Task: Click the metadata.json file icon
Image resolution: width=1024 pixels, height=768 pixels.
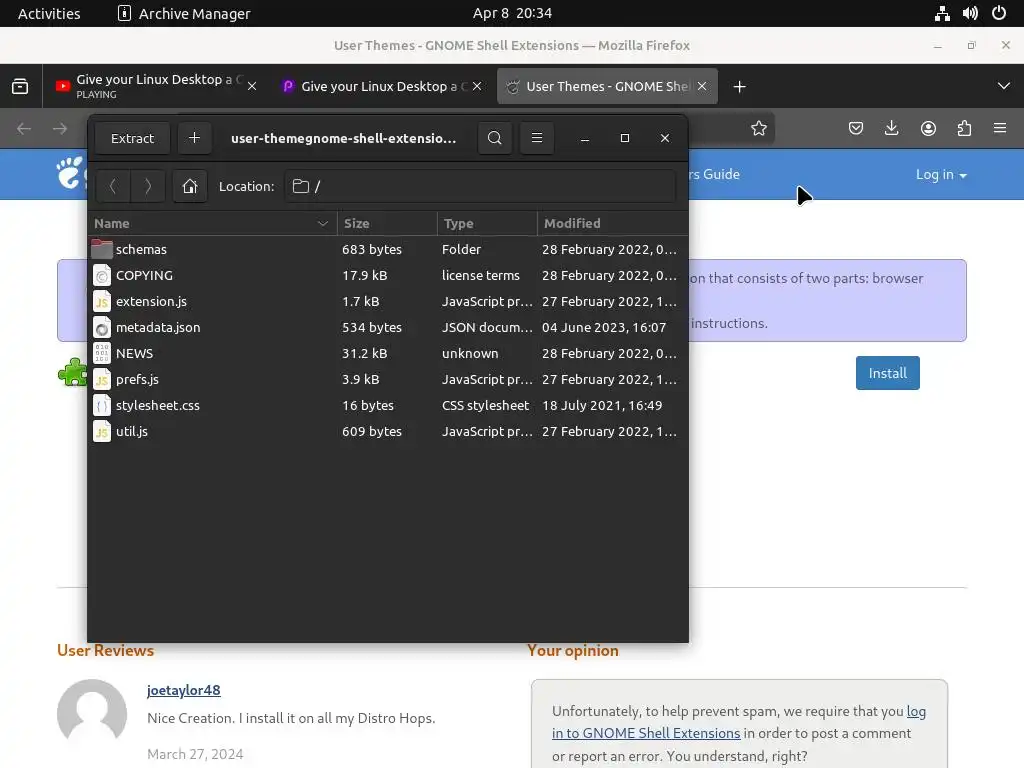Action: (x=102, y=327)
